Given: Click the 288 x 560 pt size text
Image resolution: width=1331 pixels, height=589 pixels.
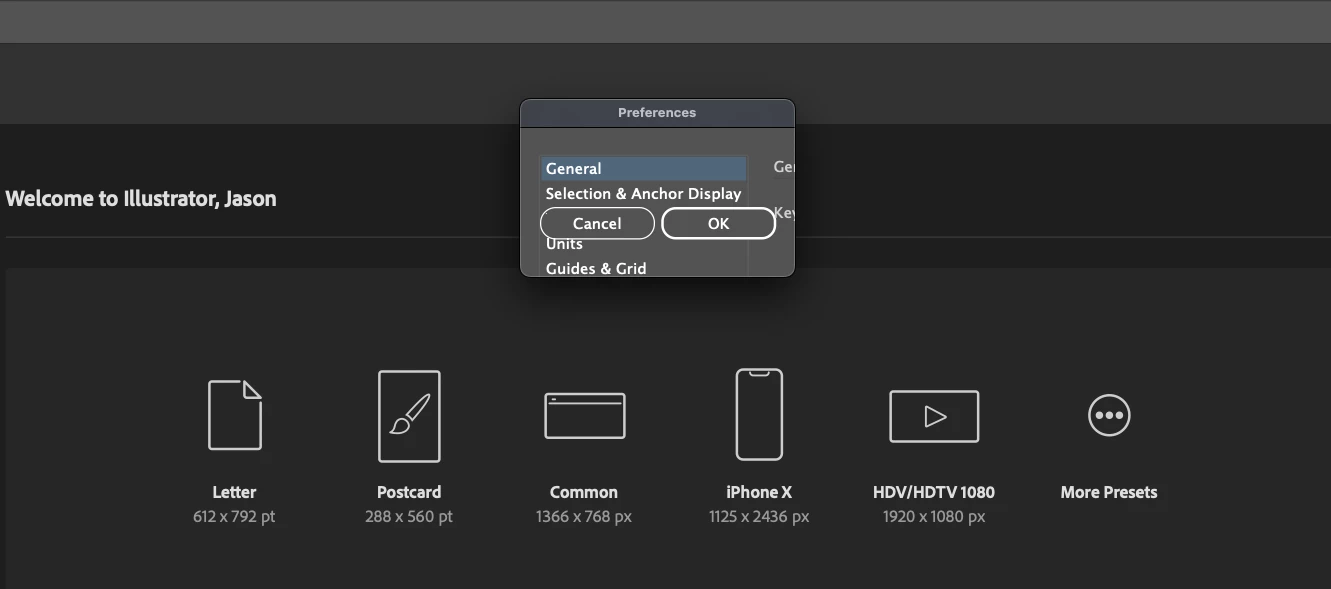Looking at the screenshot, I should [x=409, y=517].
